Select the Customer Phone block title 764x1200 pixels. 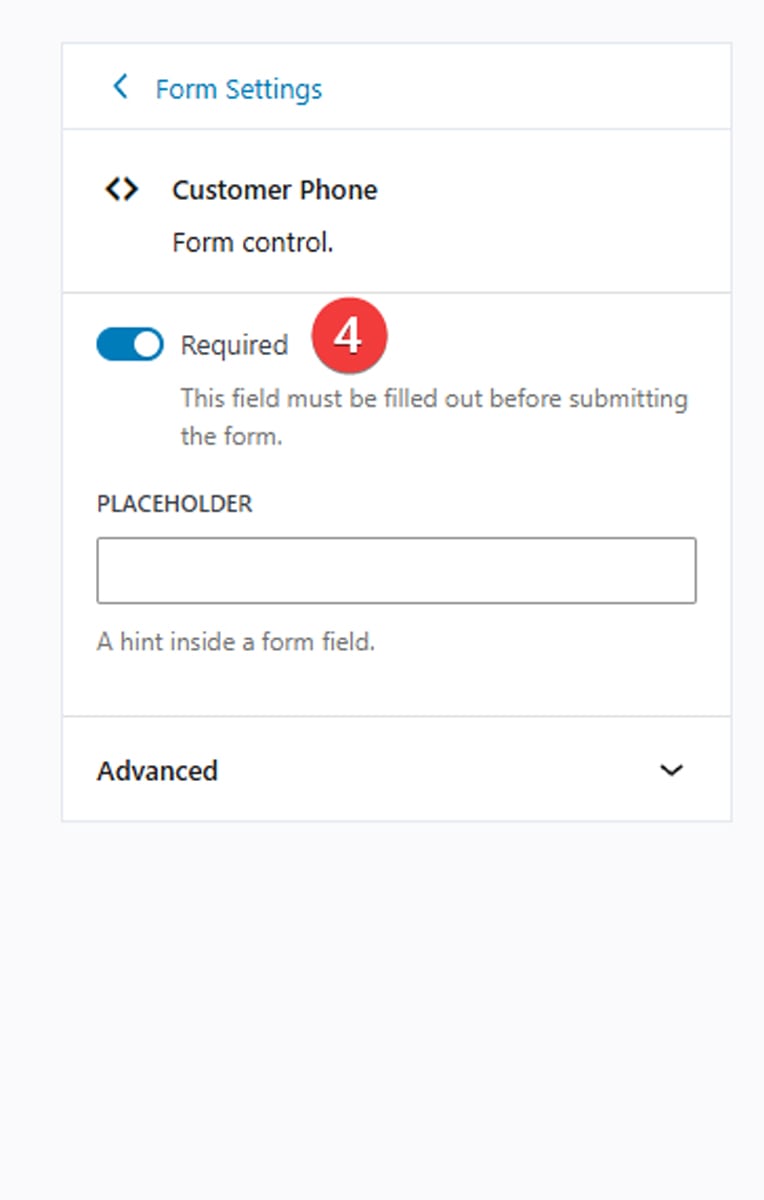[x=274, y=190]
